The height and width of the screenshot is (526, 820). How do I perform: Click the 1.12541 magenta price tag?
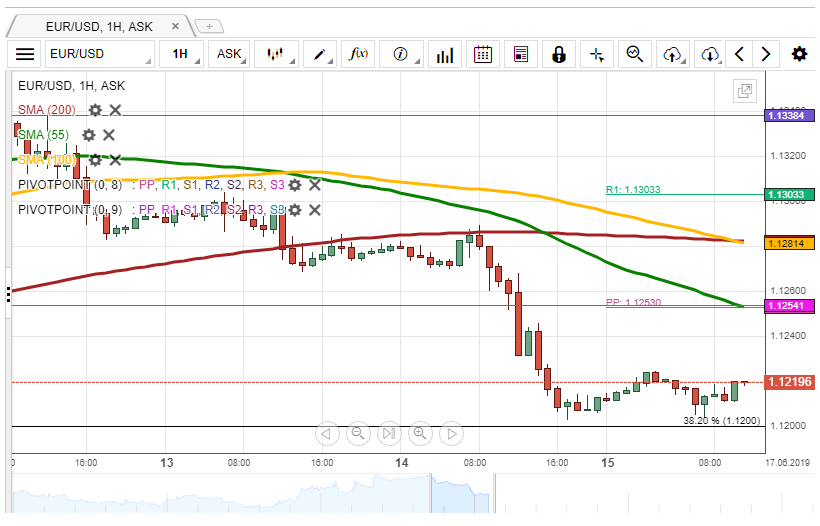pyautogui.click(x=790, y=305)
